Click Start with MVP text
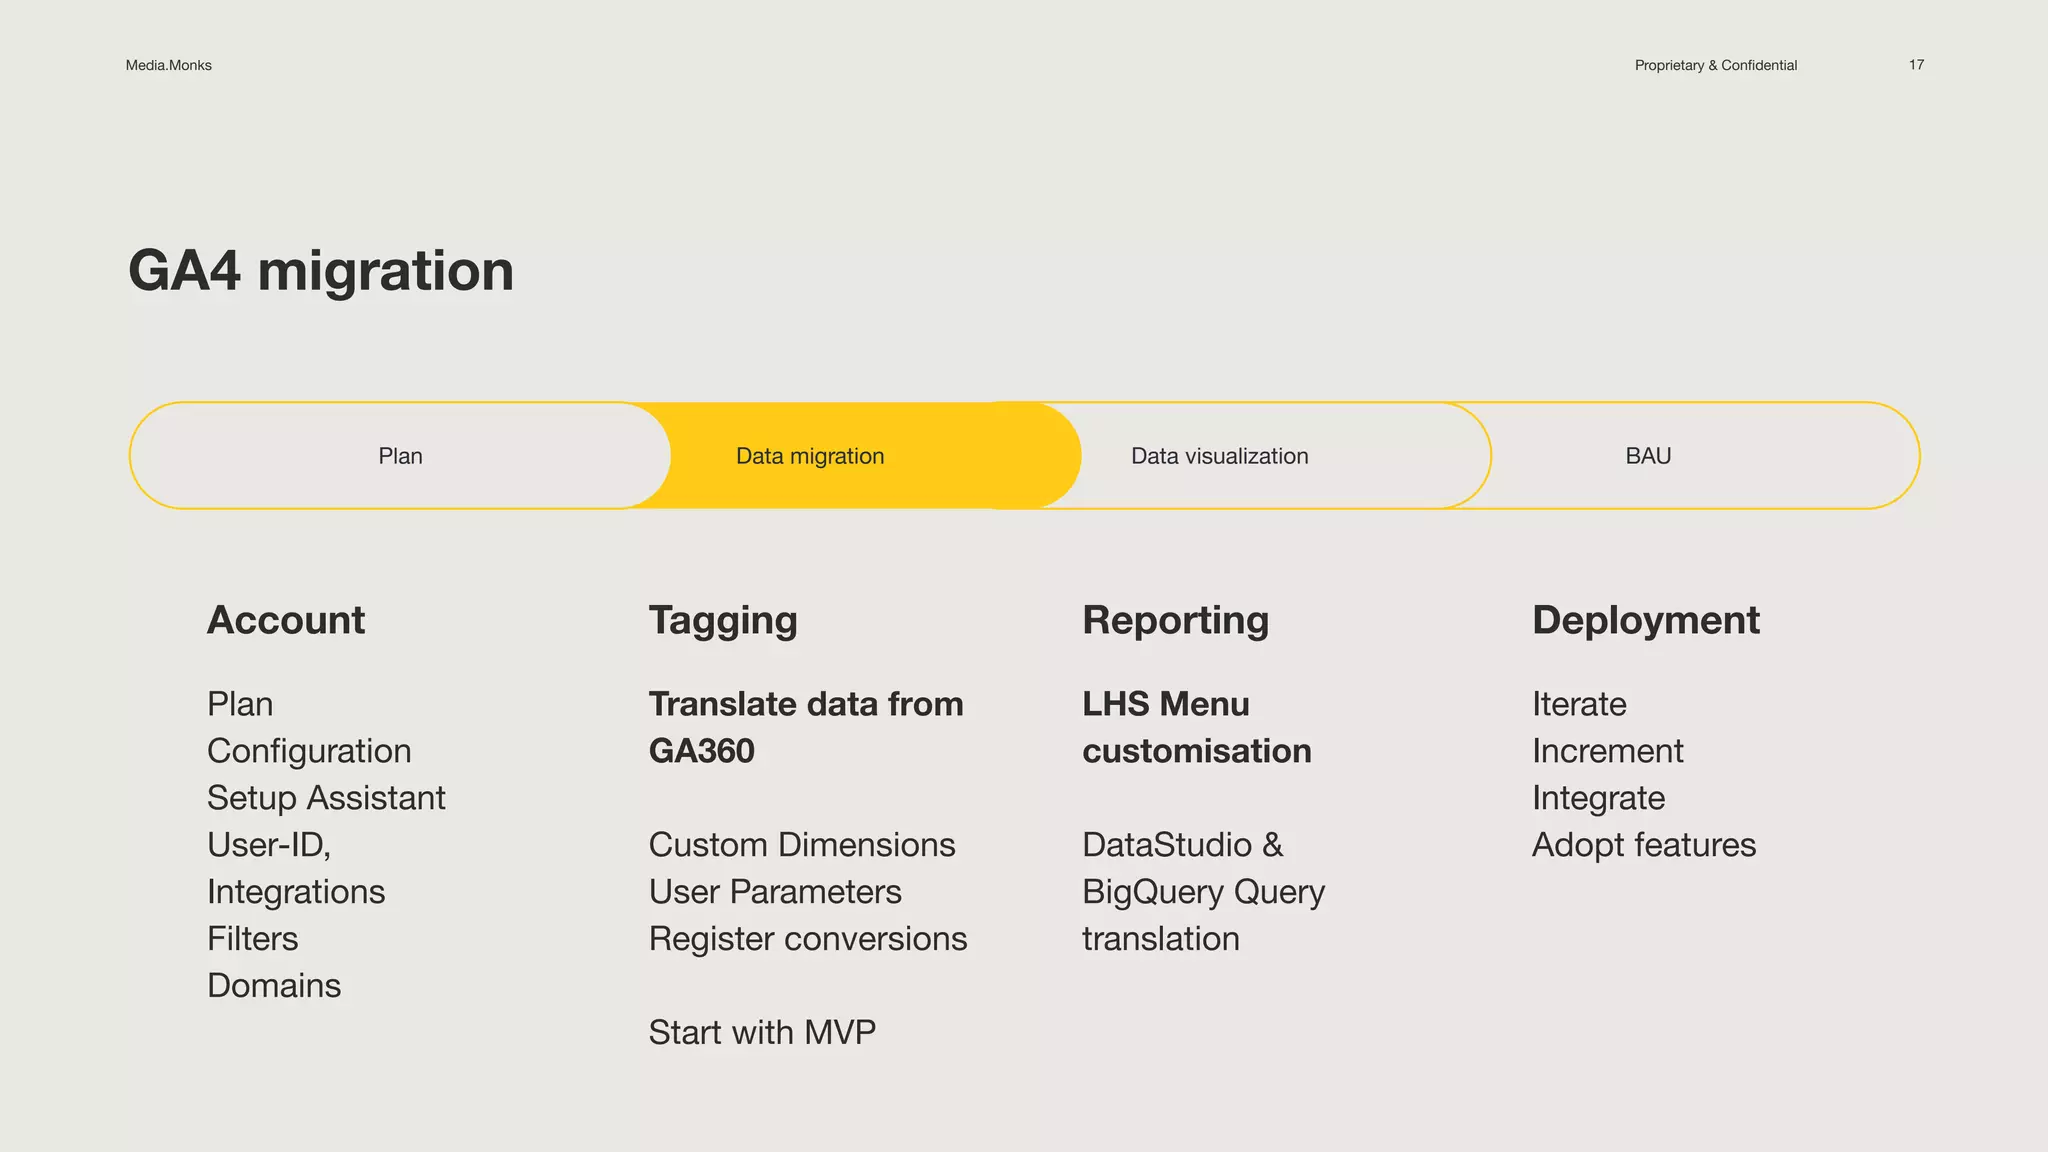The height and width of the screenshot is (1152, 2048). [762, 1032]
